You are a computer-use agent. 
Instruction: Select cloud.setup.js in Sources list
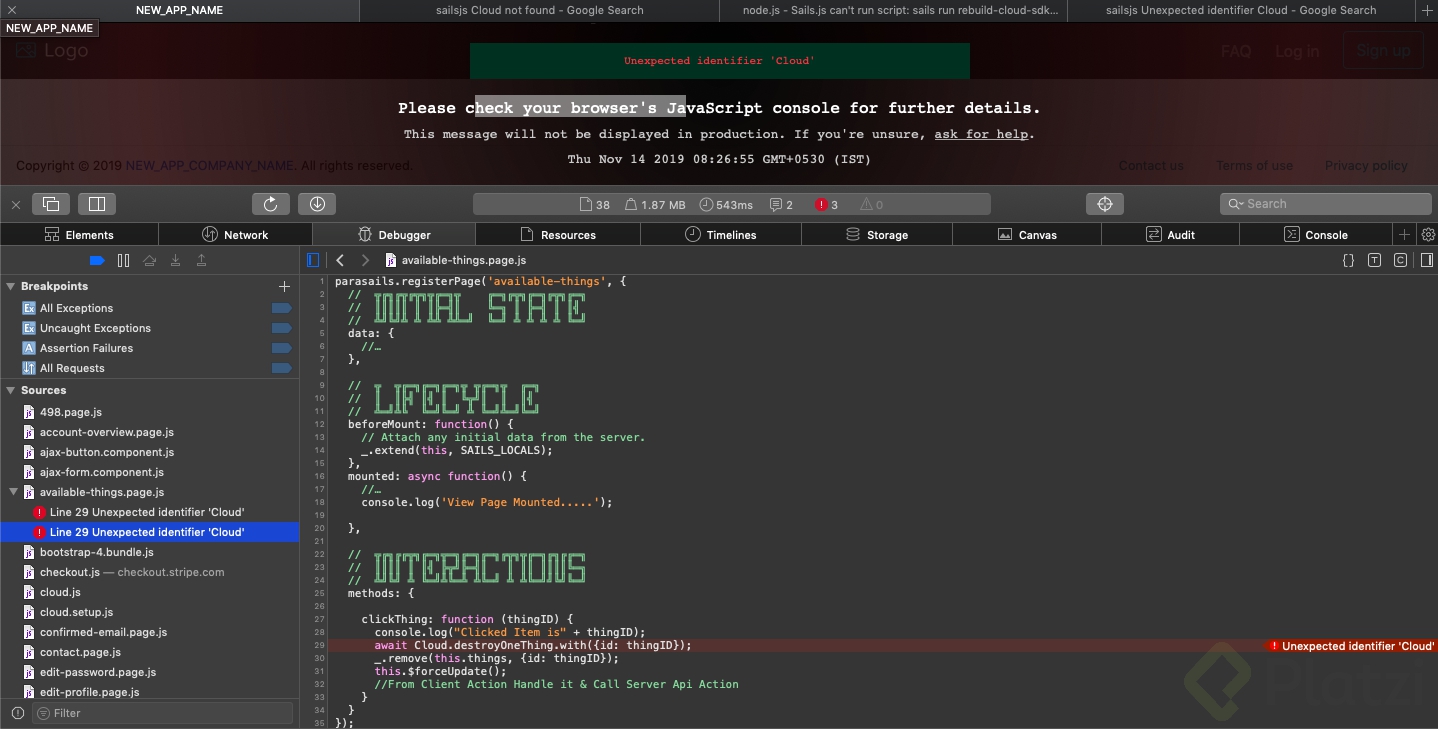pos(76,612)
